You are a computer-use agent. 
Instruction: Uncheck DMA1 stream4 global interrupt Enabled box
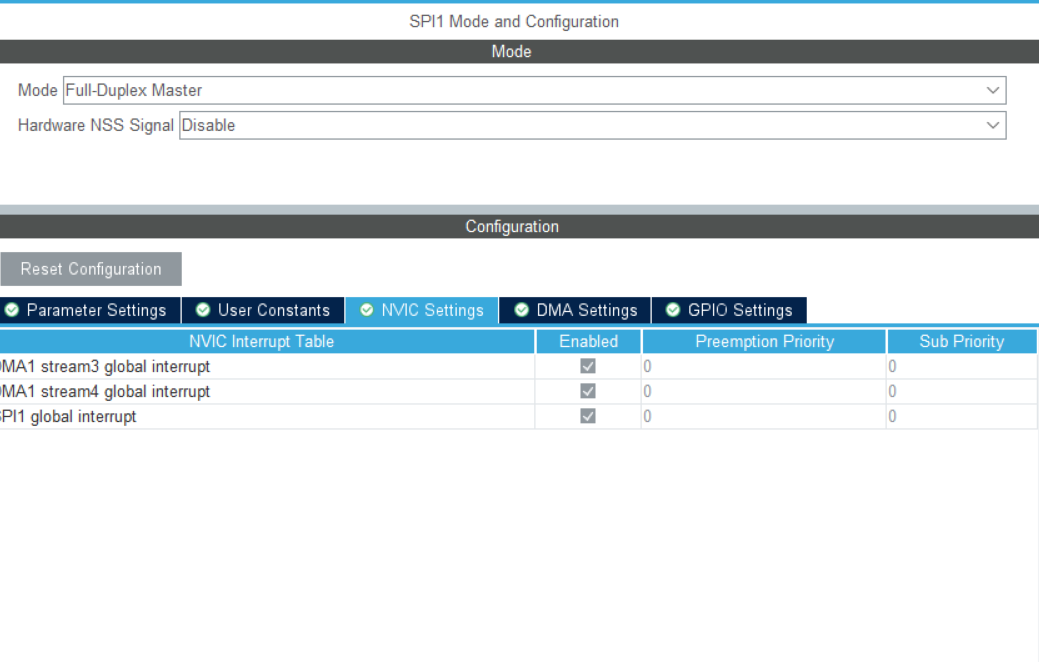[x=587, y=391]
